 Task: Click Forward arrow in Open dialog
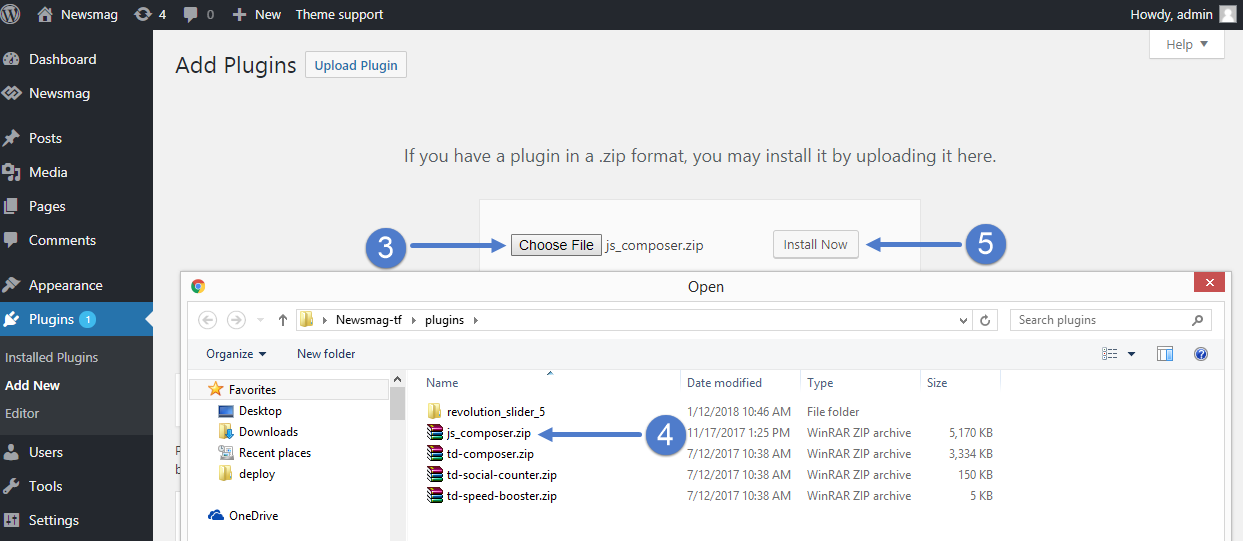click(x=236, y=320)
